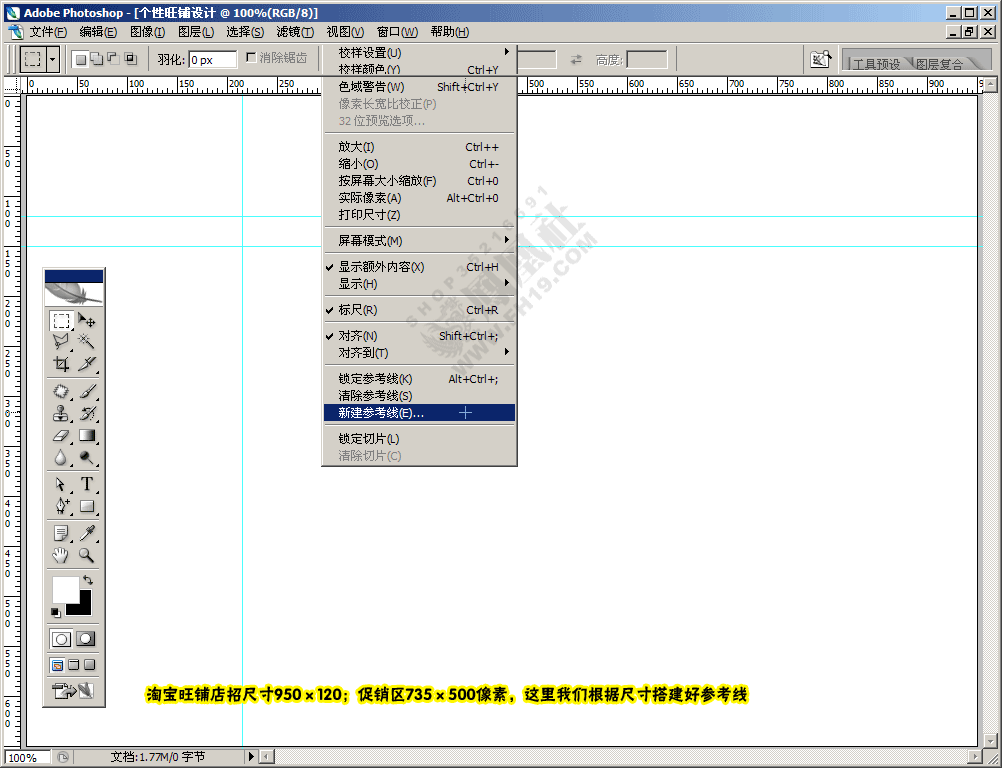Choose 清除参考线(S) menu entry
The image size is (1002, 768).
coord(419,396)
